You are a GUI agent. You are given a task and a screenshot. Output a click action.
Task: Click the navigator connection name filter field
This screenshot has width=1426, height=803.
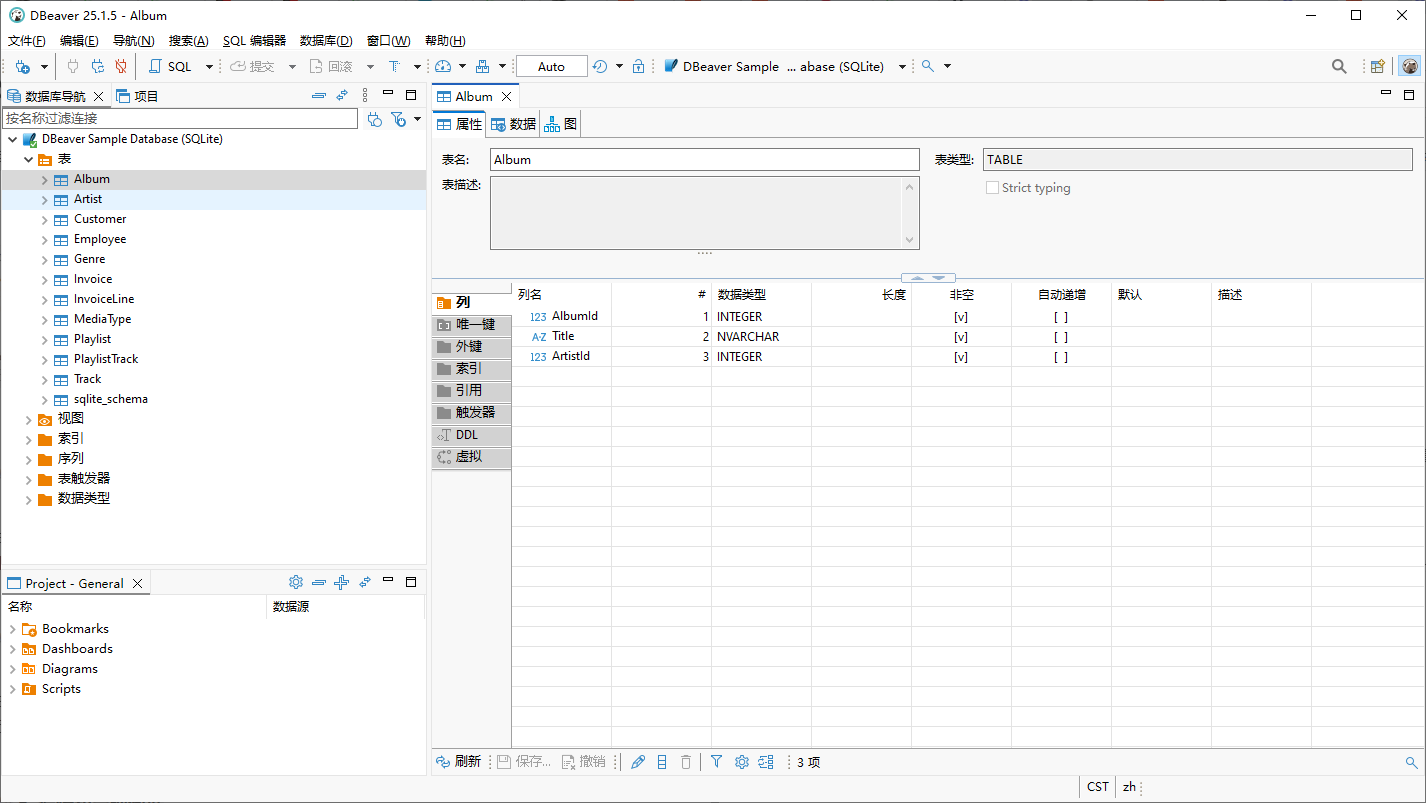[x=180, y=118]
